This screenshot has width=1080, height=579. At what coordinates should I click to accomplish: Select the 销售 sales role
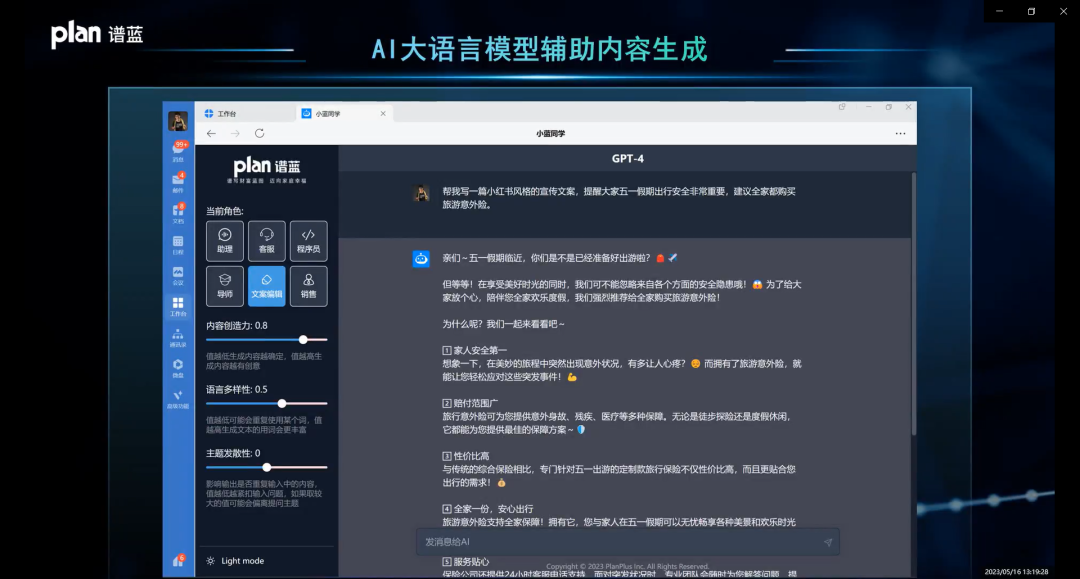point(309,286)
